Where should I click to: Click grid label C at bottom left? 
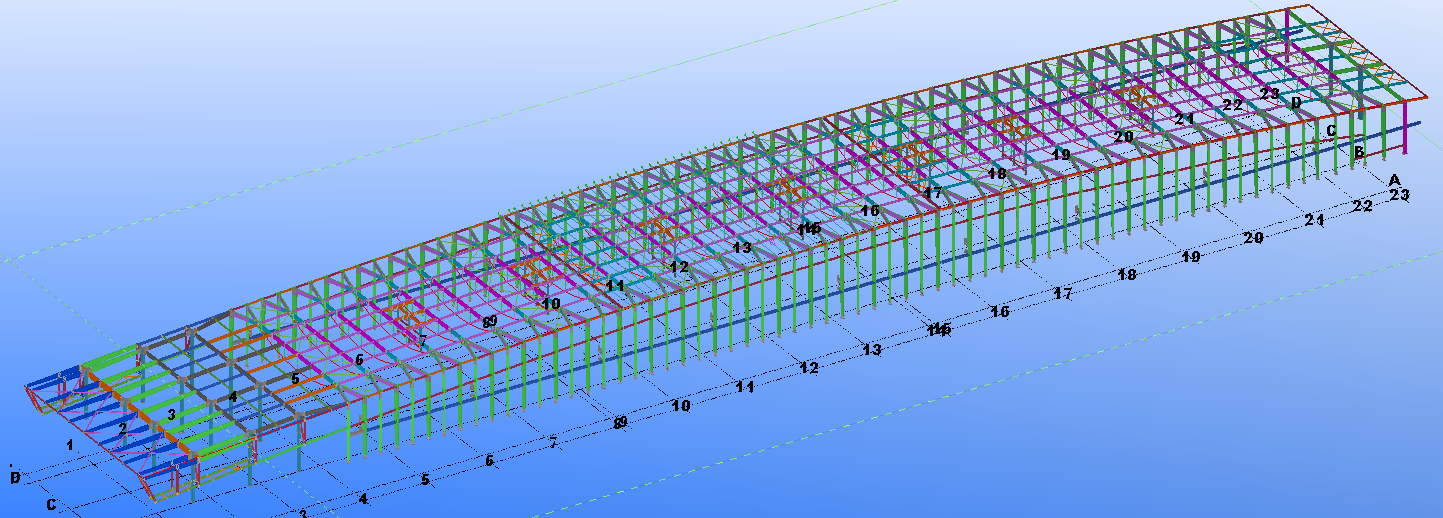51,505
